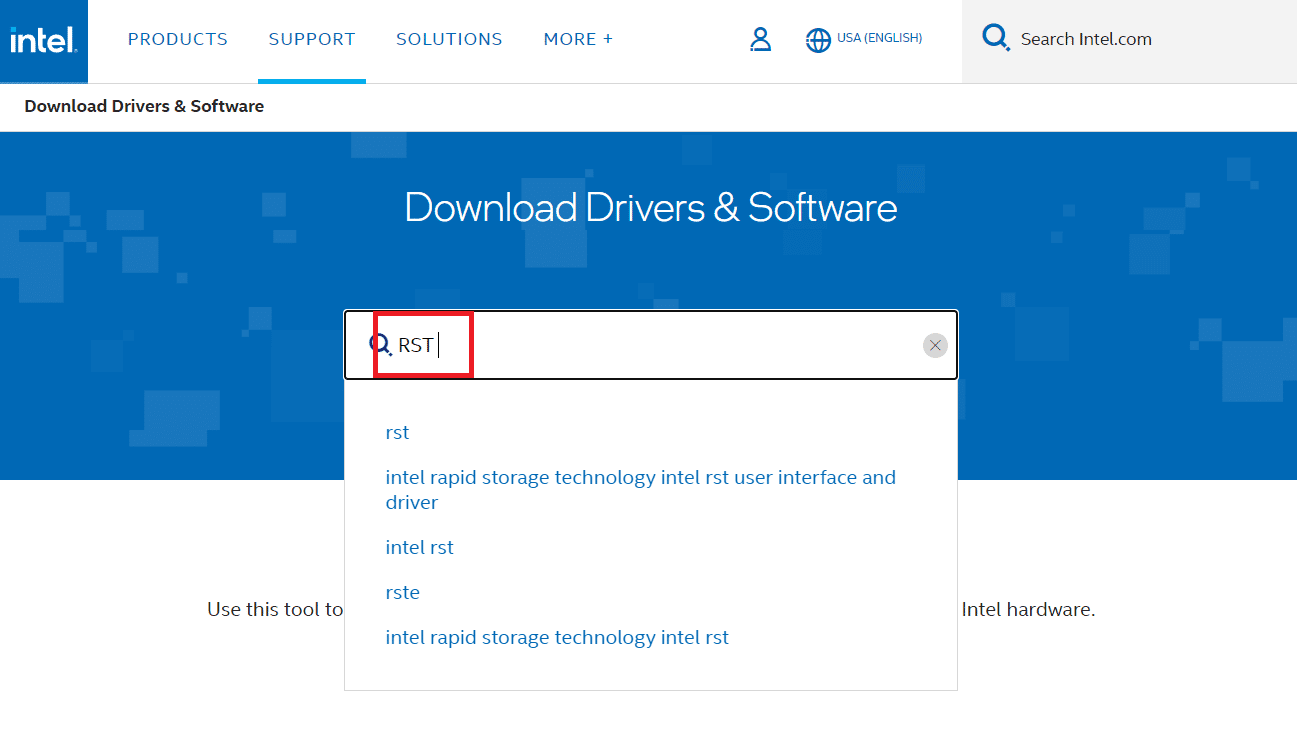Image resolution: width=1297 pixels, height=734 pixels.
Task: Click the Download Drivers & Software breadcrumb
Action: tap(143, 106)
